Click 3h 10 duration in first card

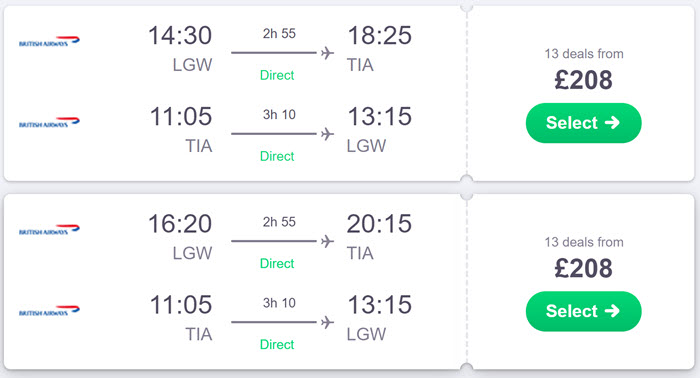point(279,115)
